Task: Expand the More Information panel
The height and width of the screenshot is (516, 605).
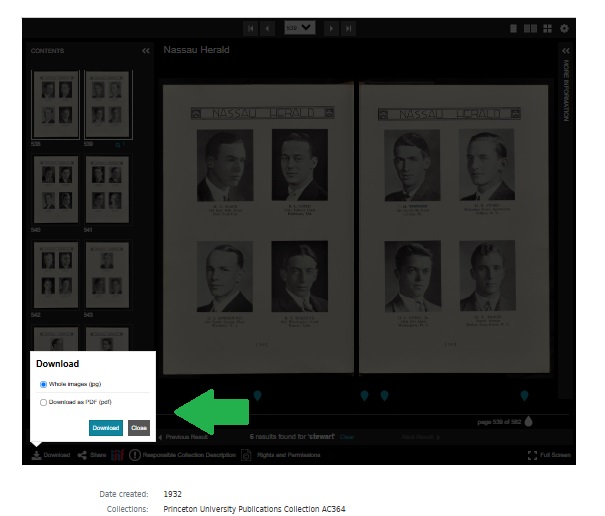Action: tap(566, 51)
